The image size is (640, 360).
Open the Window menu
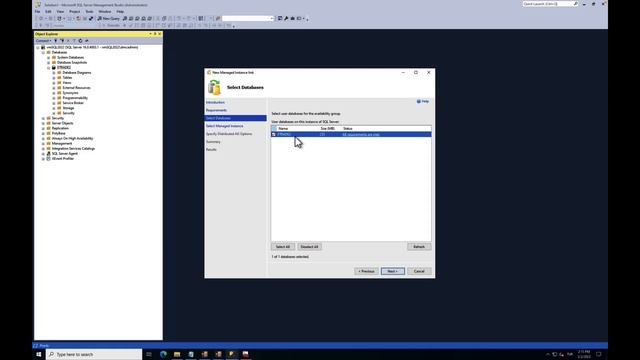(x=104, y=11)
